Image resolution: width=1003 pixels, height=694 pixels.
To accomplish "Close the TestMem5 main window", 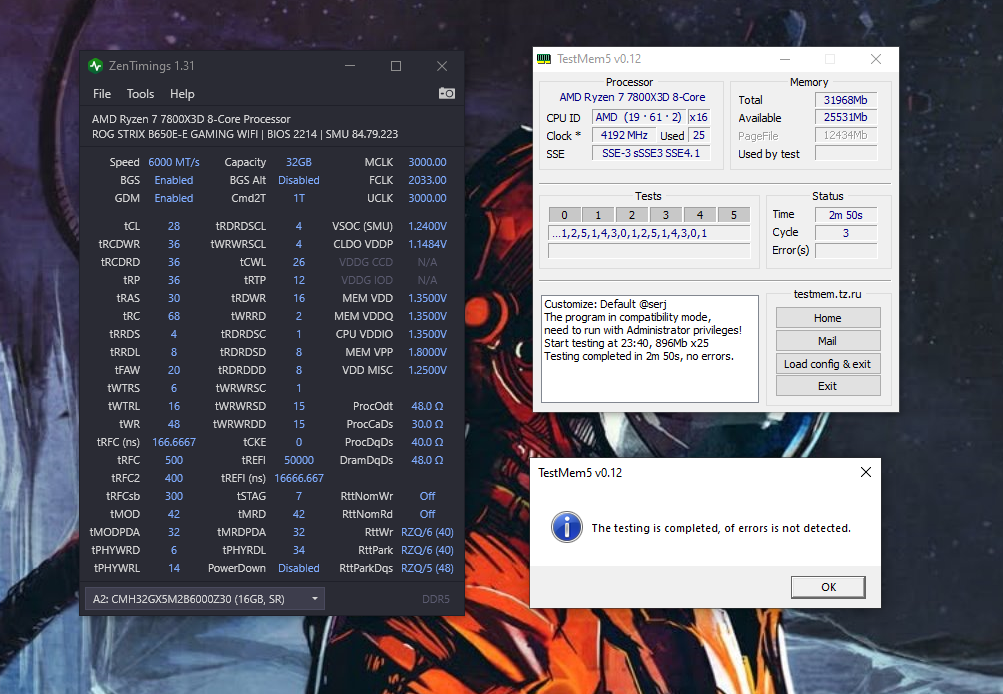I will click(x=876, y=59).
